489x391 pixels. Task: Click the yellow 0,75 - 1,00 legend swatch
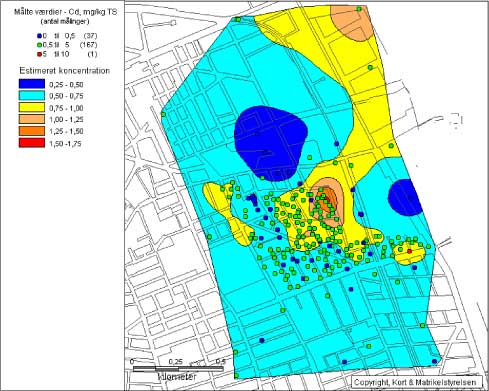tap(32, 107)
